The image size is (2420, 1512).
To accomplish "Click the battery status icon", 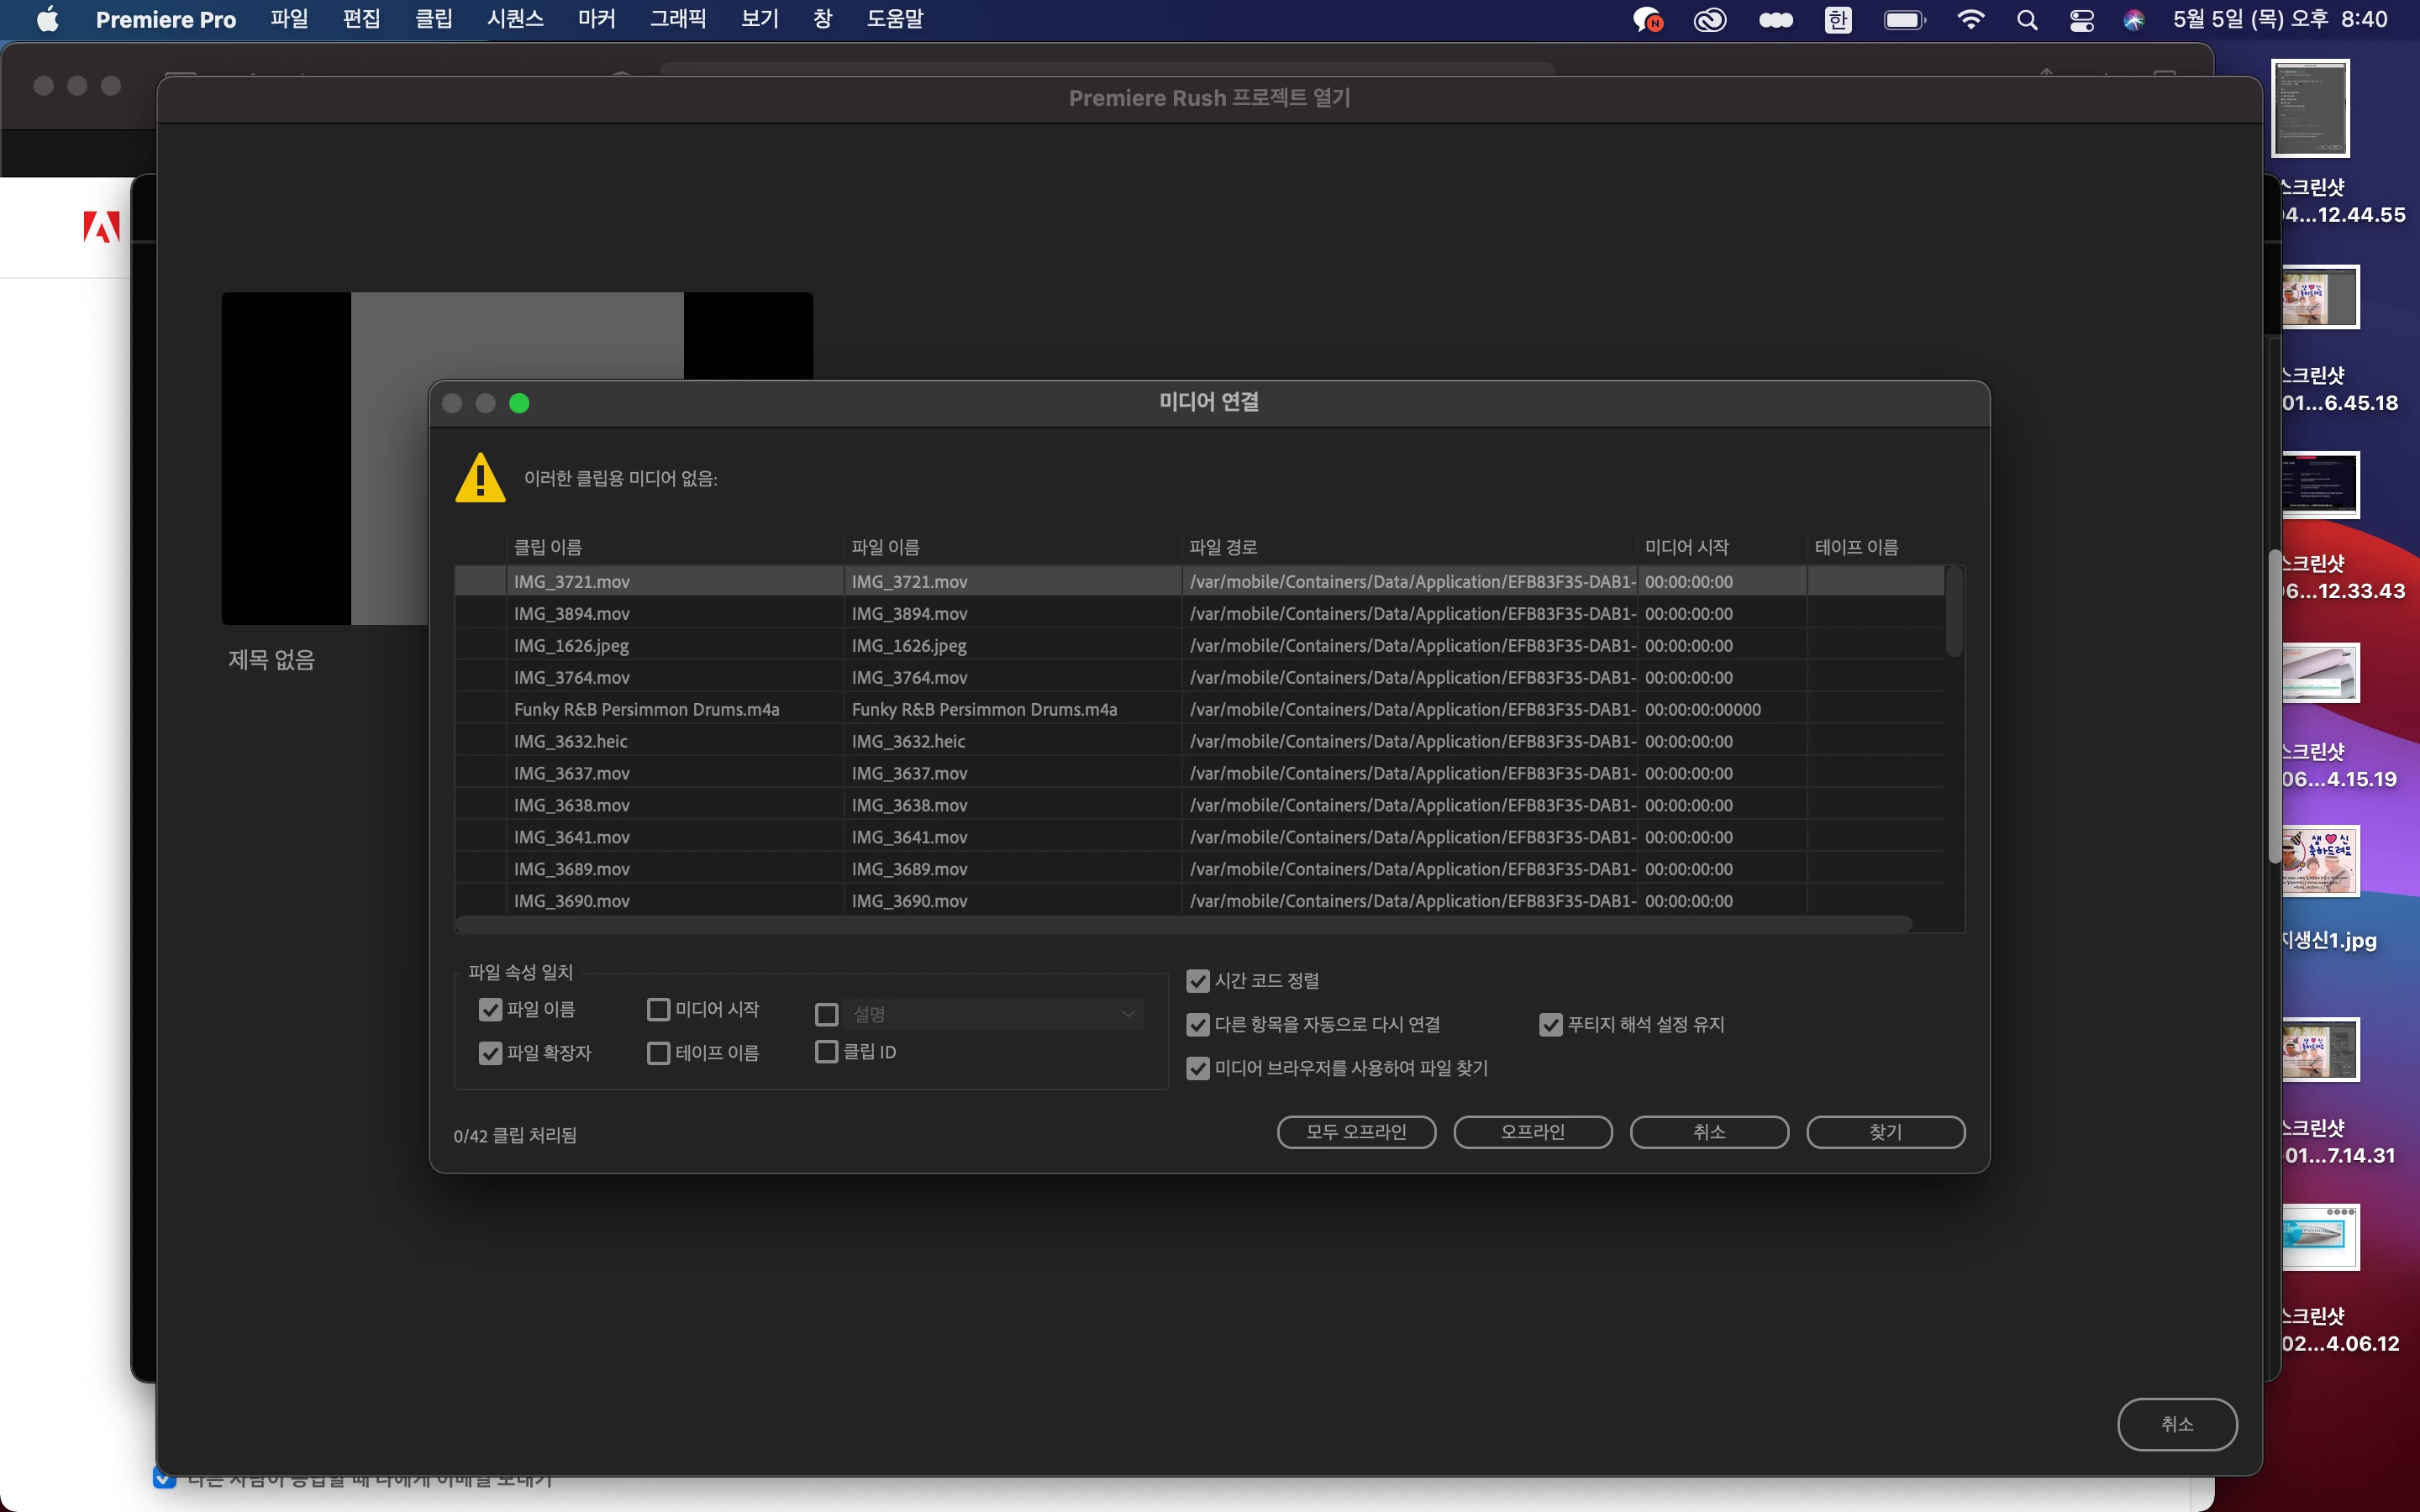I will coord(1904,20).
